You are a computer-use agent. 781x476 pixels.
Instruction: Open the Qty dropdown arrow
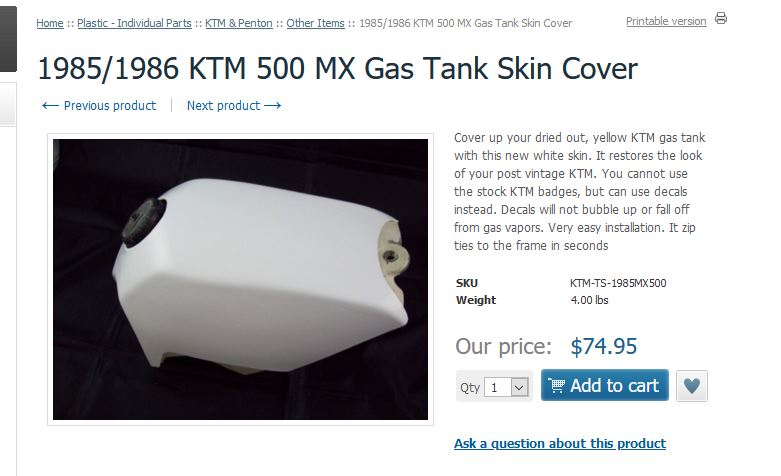click(519, 387)
